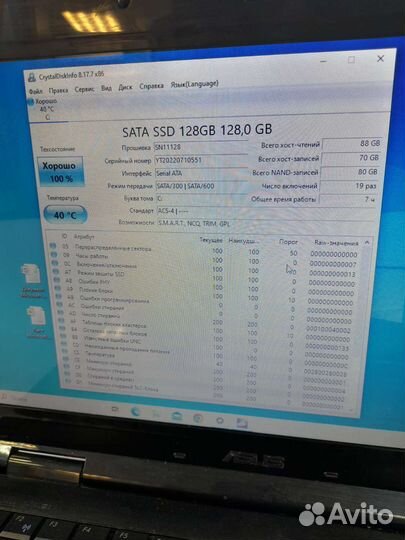Image resolution: width=405 pixels, height=540 pixels.
Task: Click the Буква тома field C:
Action: click(x=202, y=199)
